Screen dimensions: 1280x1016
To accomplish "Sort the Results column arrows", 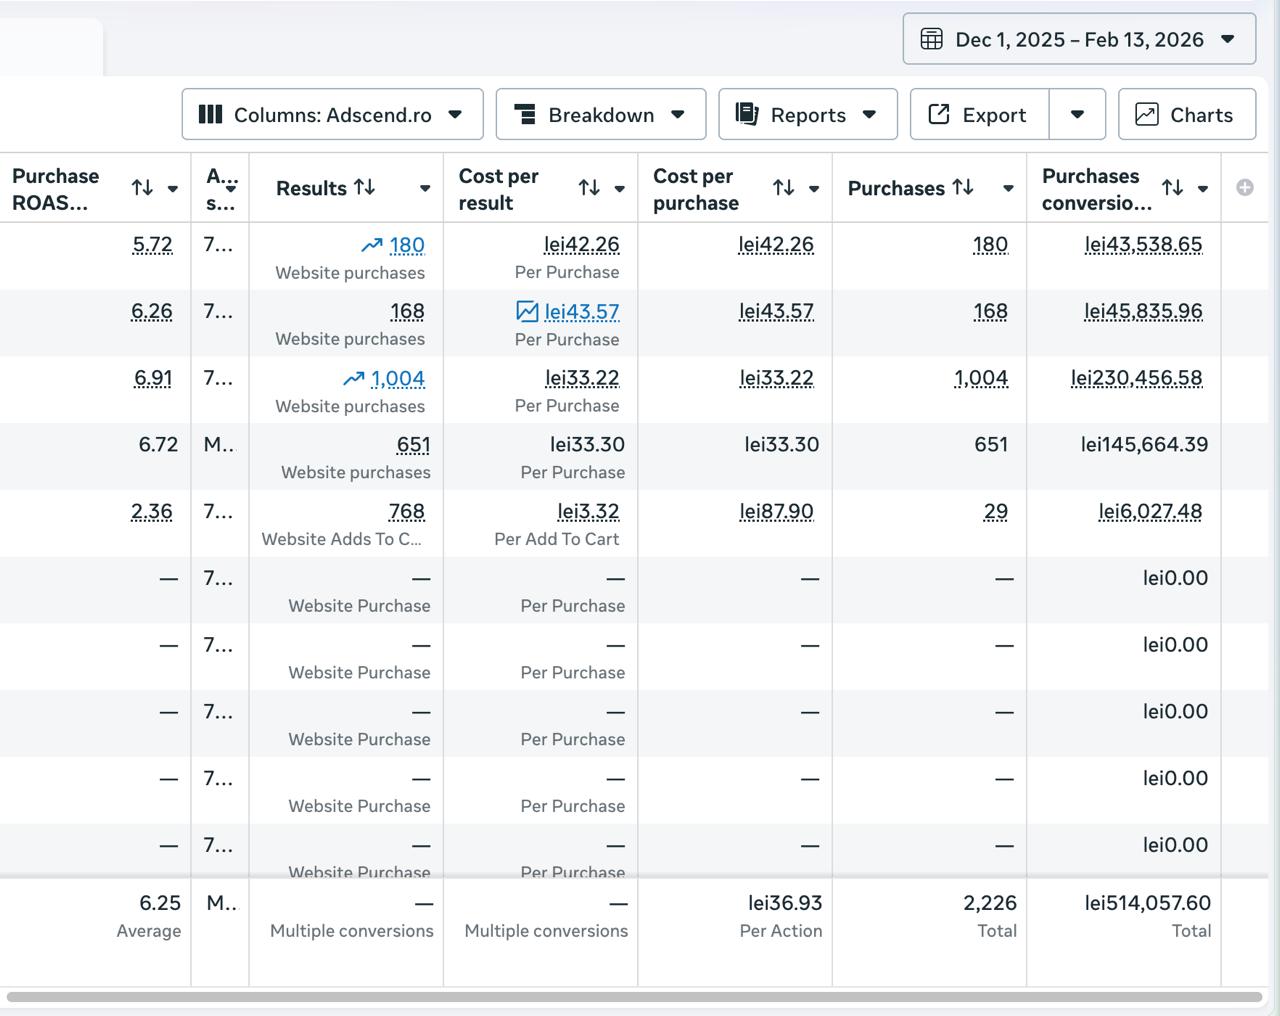I will [x=364, y=187].
